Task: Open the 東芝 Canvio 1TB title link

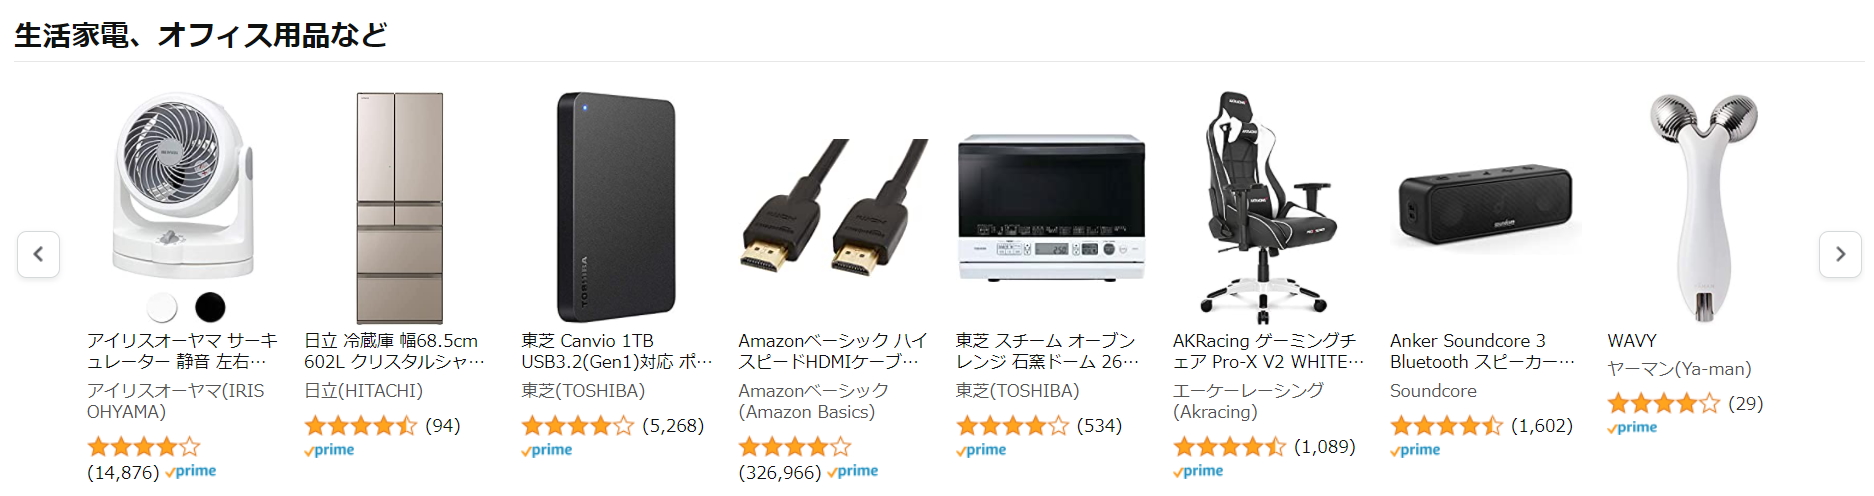Action: click(616, 351)
